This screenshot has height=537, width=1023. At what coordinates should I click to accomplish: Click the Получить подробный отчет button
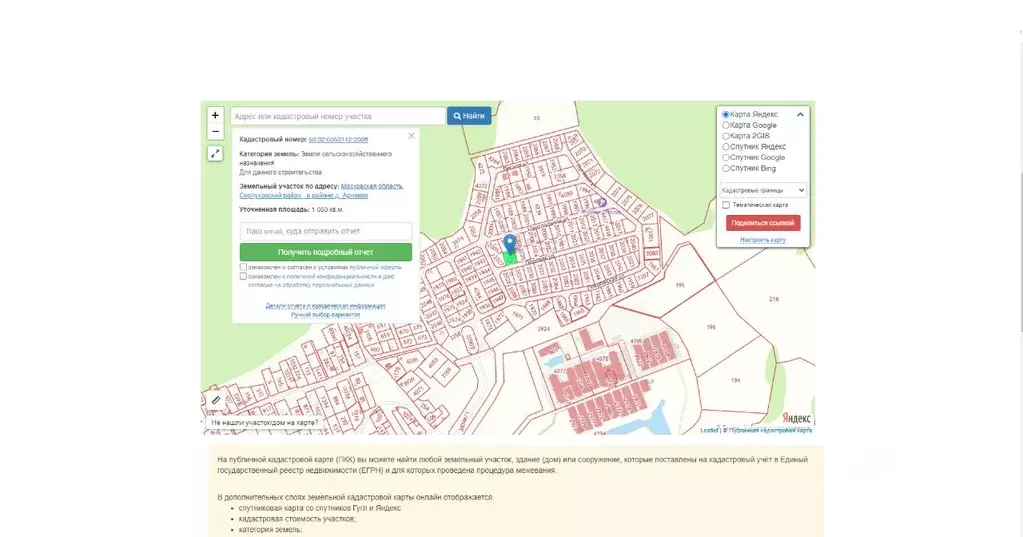point(326,252)
